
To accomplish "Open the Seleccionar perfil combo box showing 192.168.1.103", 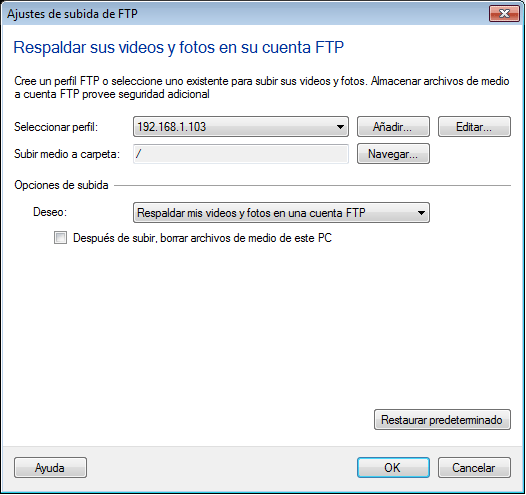I will click(x=241, y=127).
